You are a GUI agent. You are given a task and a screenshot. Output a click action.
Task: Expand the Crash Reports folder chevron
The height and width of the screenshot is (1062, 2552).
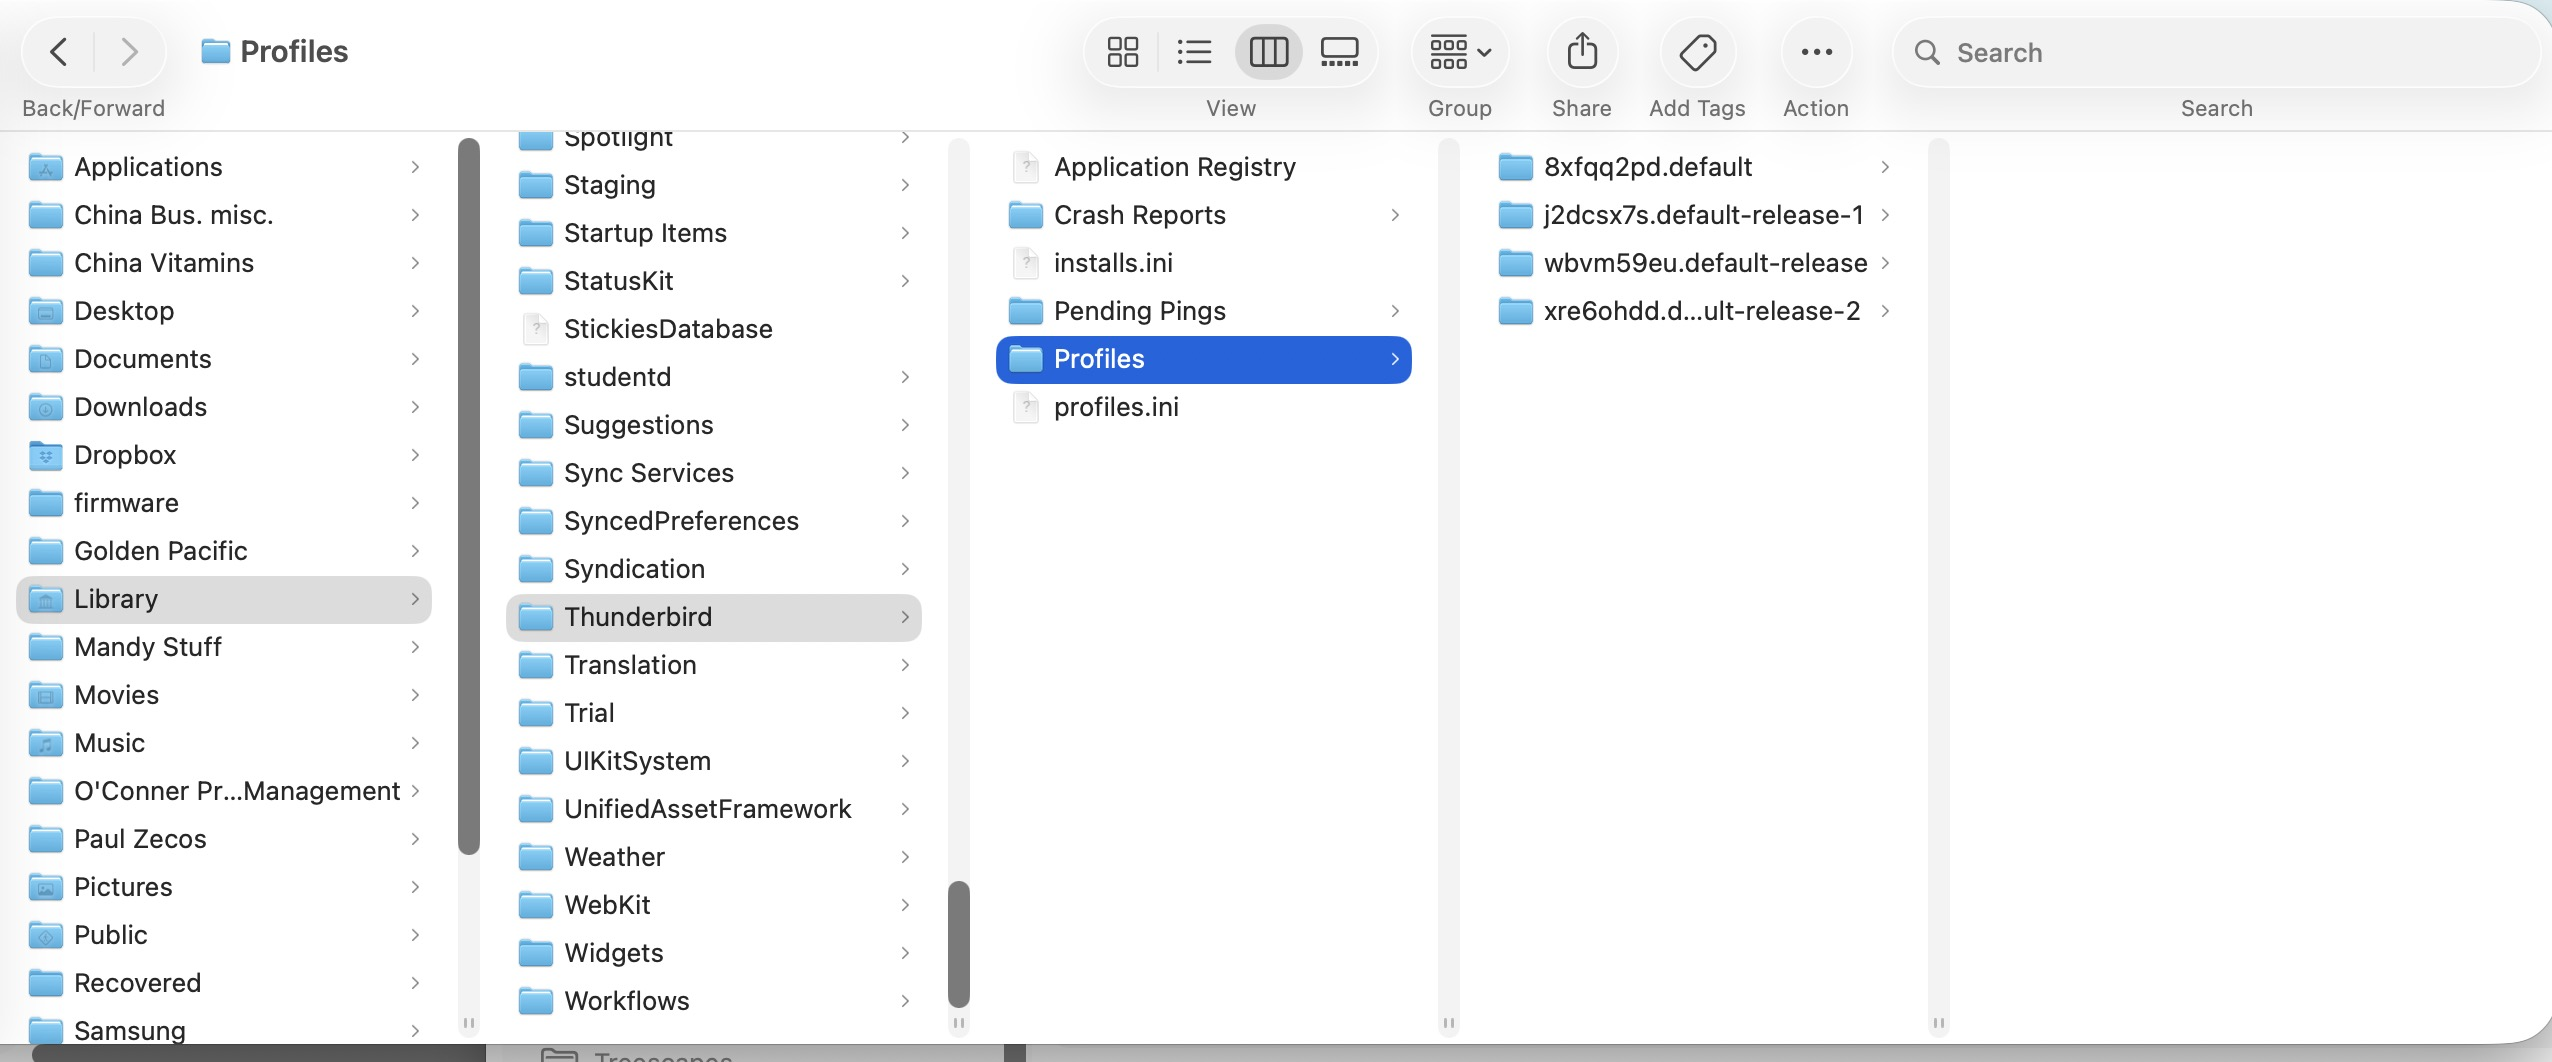coord(1395,215)
